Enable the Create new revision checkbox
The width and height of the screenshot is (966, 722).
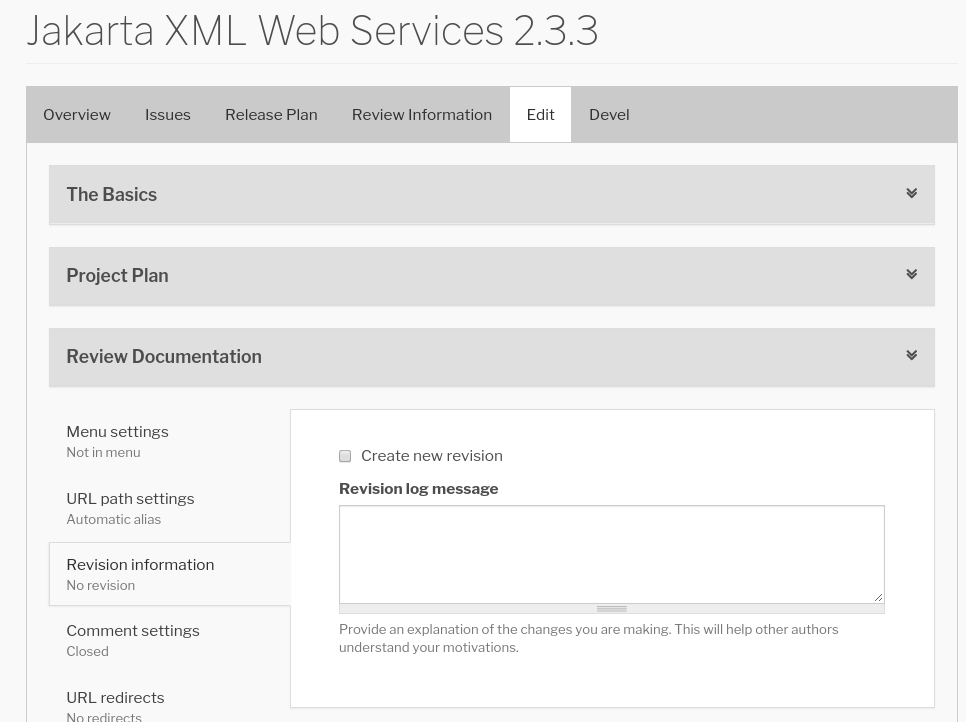[x=345, y=456]
